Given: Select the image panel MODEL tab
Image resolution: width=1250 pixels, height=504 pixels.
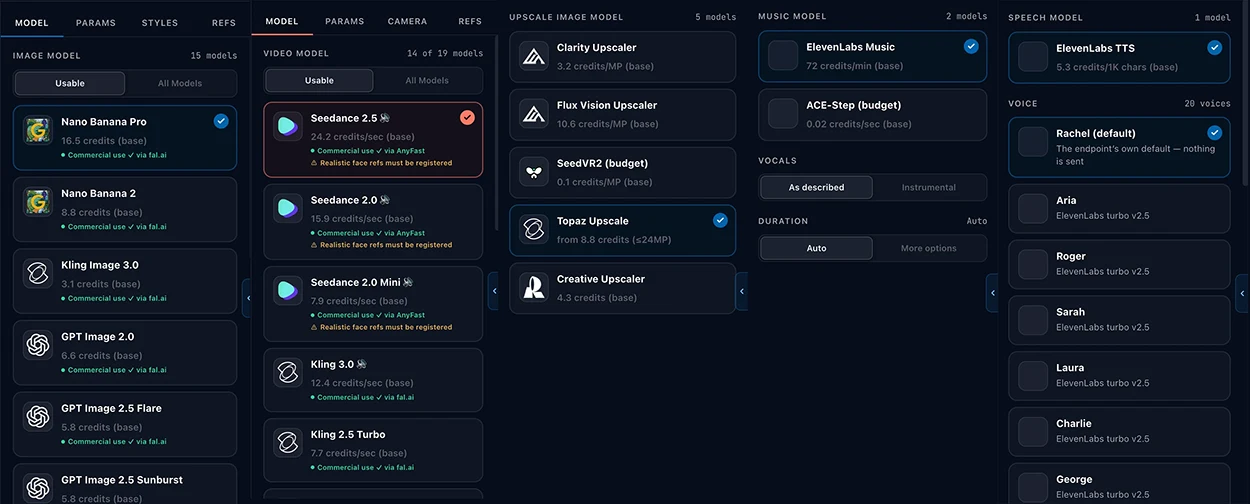Looking at the screenshot, I should coord(32,22).
